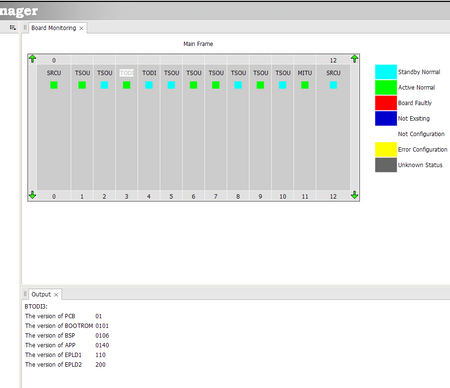Click the Standby Normal cyan legend swatch
Viewport: 450px width, 388px height.
[386, 72]
